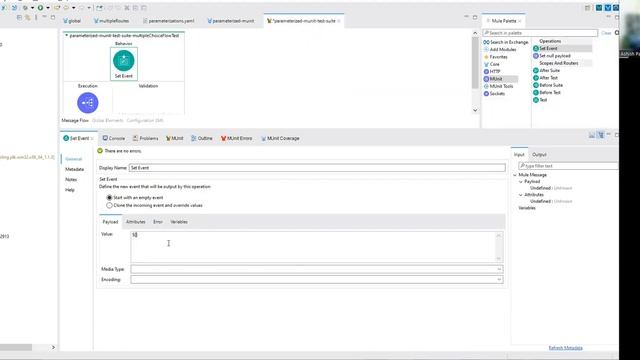Collapse the Mule Message tree node
Screen dimensions: 640x360
pyautogui.click(x=515, y=175)
